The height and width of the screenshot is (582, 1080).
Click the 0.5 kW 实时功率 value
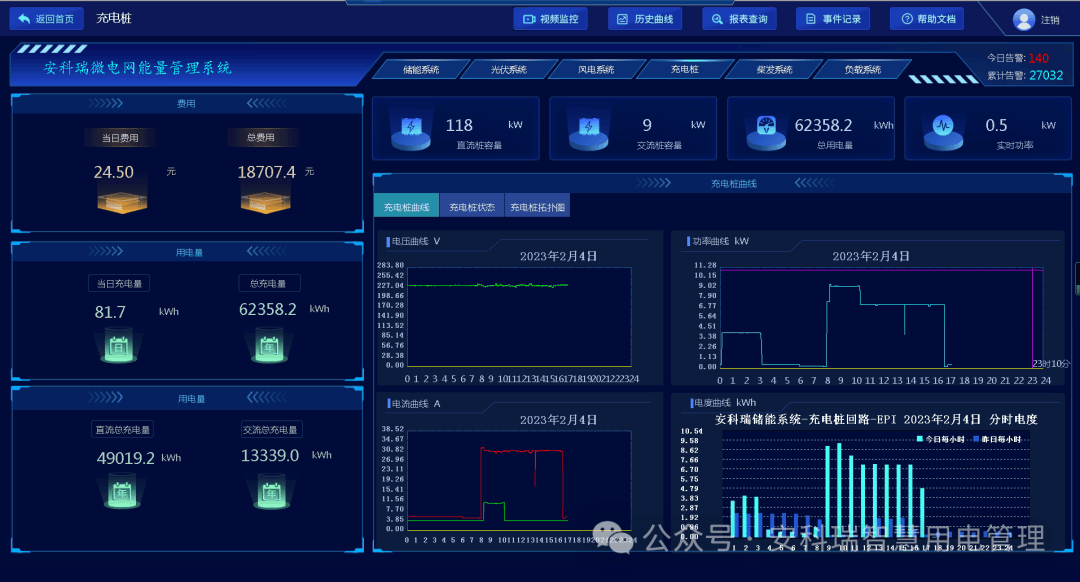pos(996,125)
